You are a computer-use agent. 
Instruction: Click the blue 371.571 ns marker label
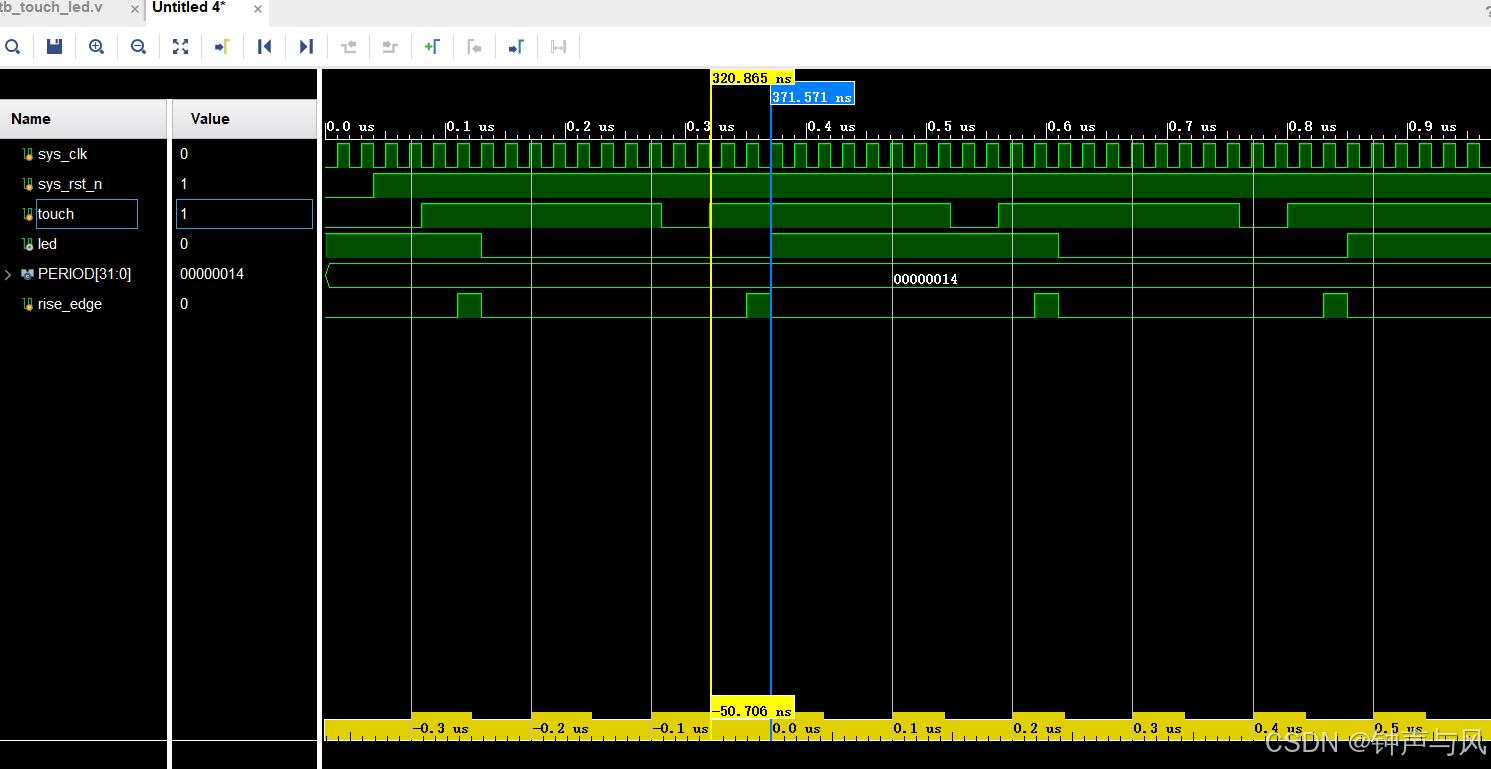click(x=812, y=93)
